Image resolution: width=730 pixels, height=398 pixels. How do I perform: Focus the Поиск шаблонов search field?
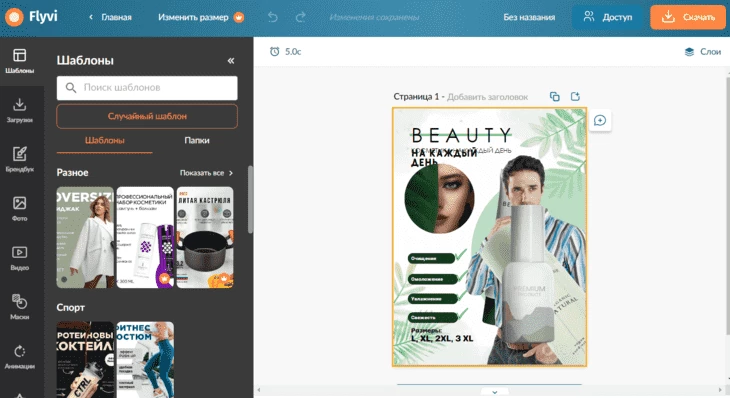[x=147, y=88]
